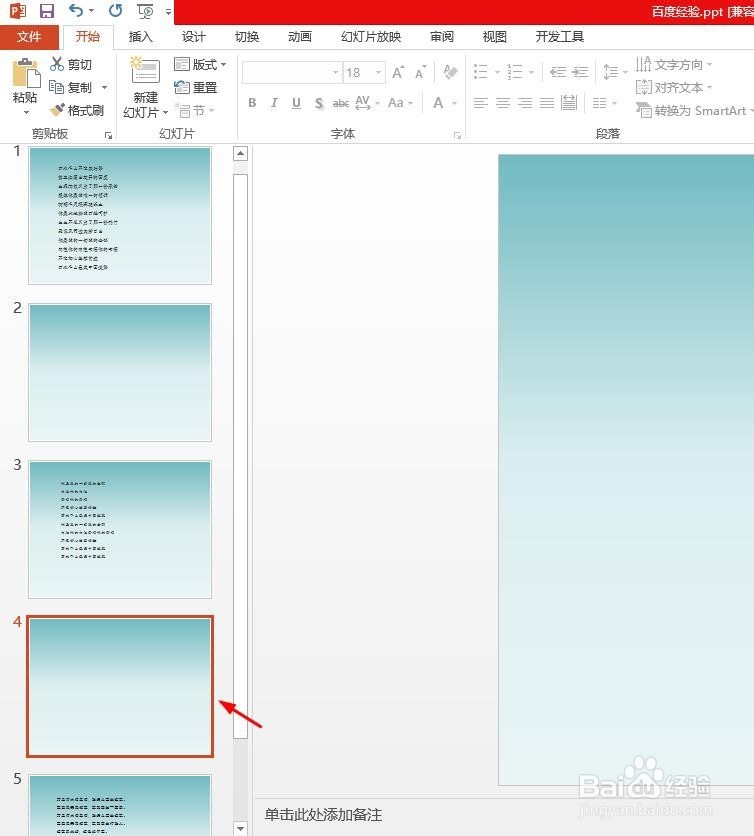Center align text
The image size is (754, 836).
click(503, 102)
